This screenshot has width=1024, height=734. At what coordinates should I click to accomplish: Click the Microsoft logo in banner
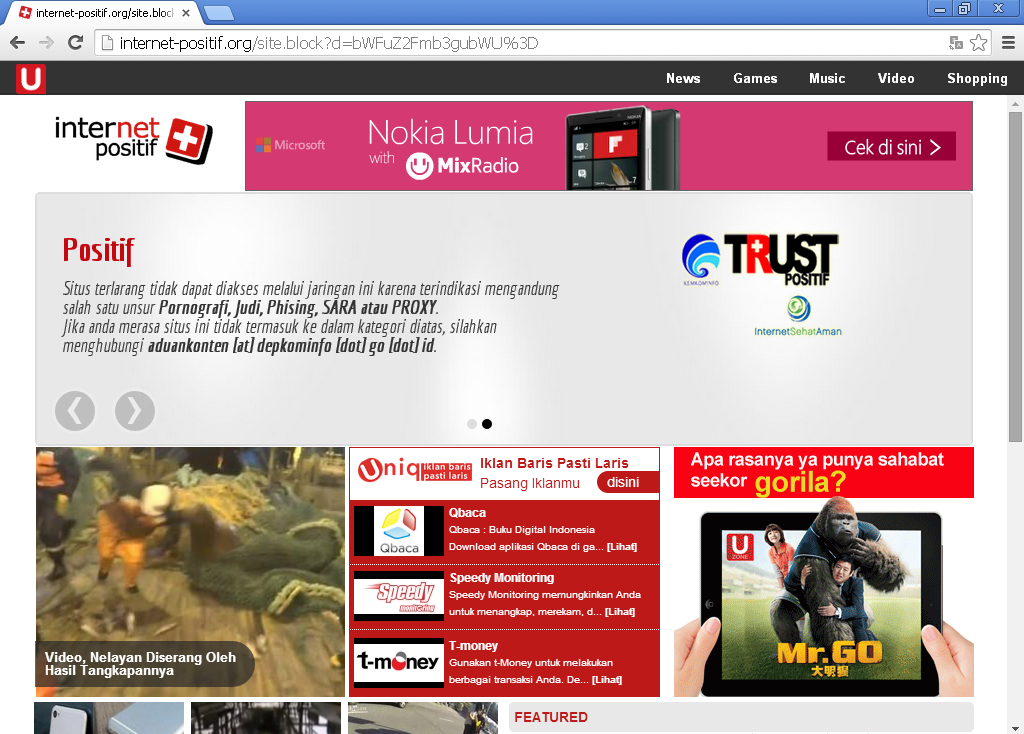tap(291, 145)
